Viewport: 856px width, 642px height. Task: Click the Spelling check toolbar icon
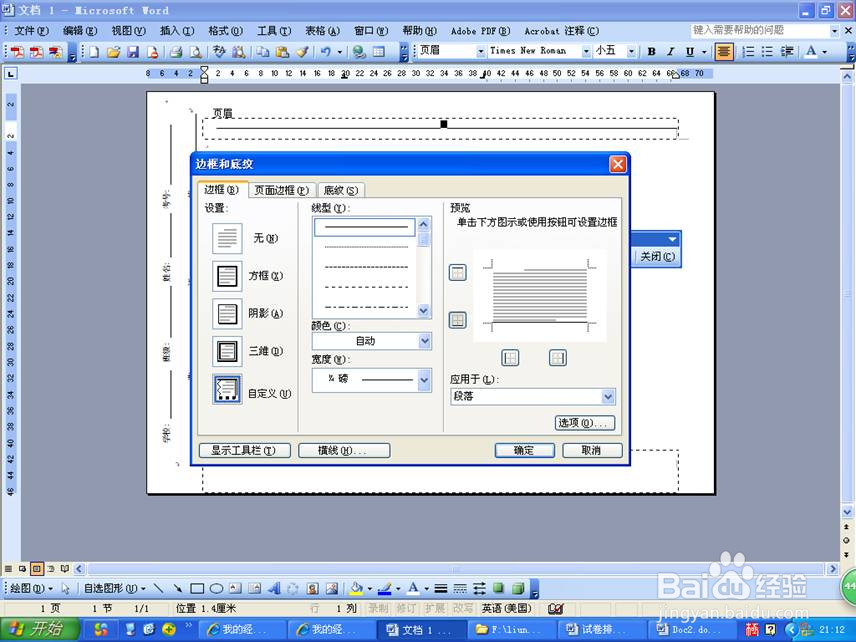point(219,52)
